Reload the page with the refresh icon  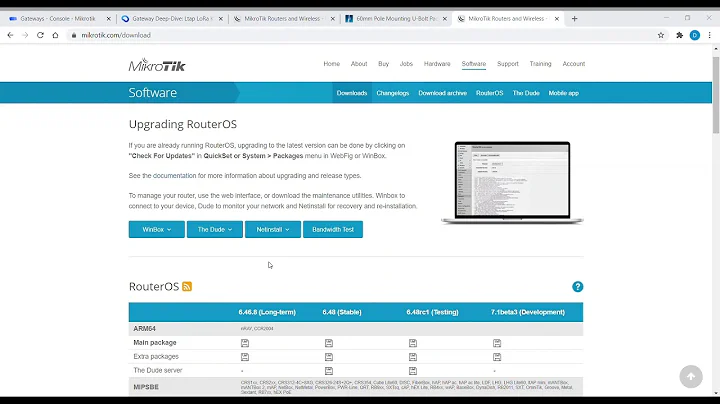click(x=40, y=35)
